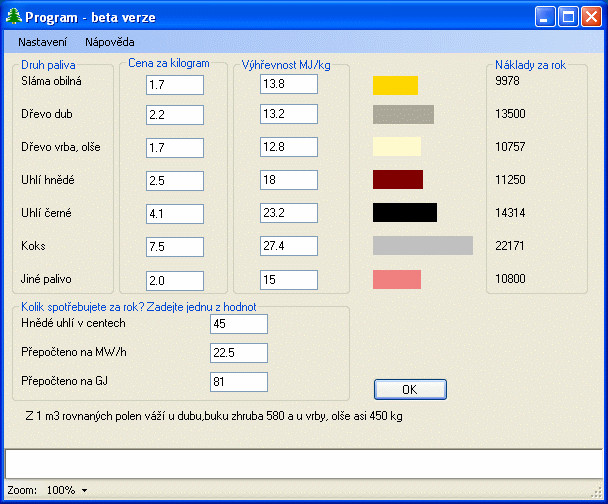608x504 pixels.
Task: Maximize the Program - beta verze window
Action: point(568,17)
